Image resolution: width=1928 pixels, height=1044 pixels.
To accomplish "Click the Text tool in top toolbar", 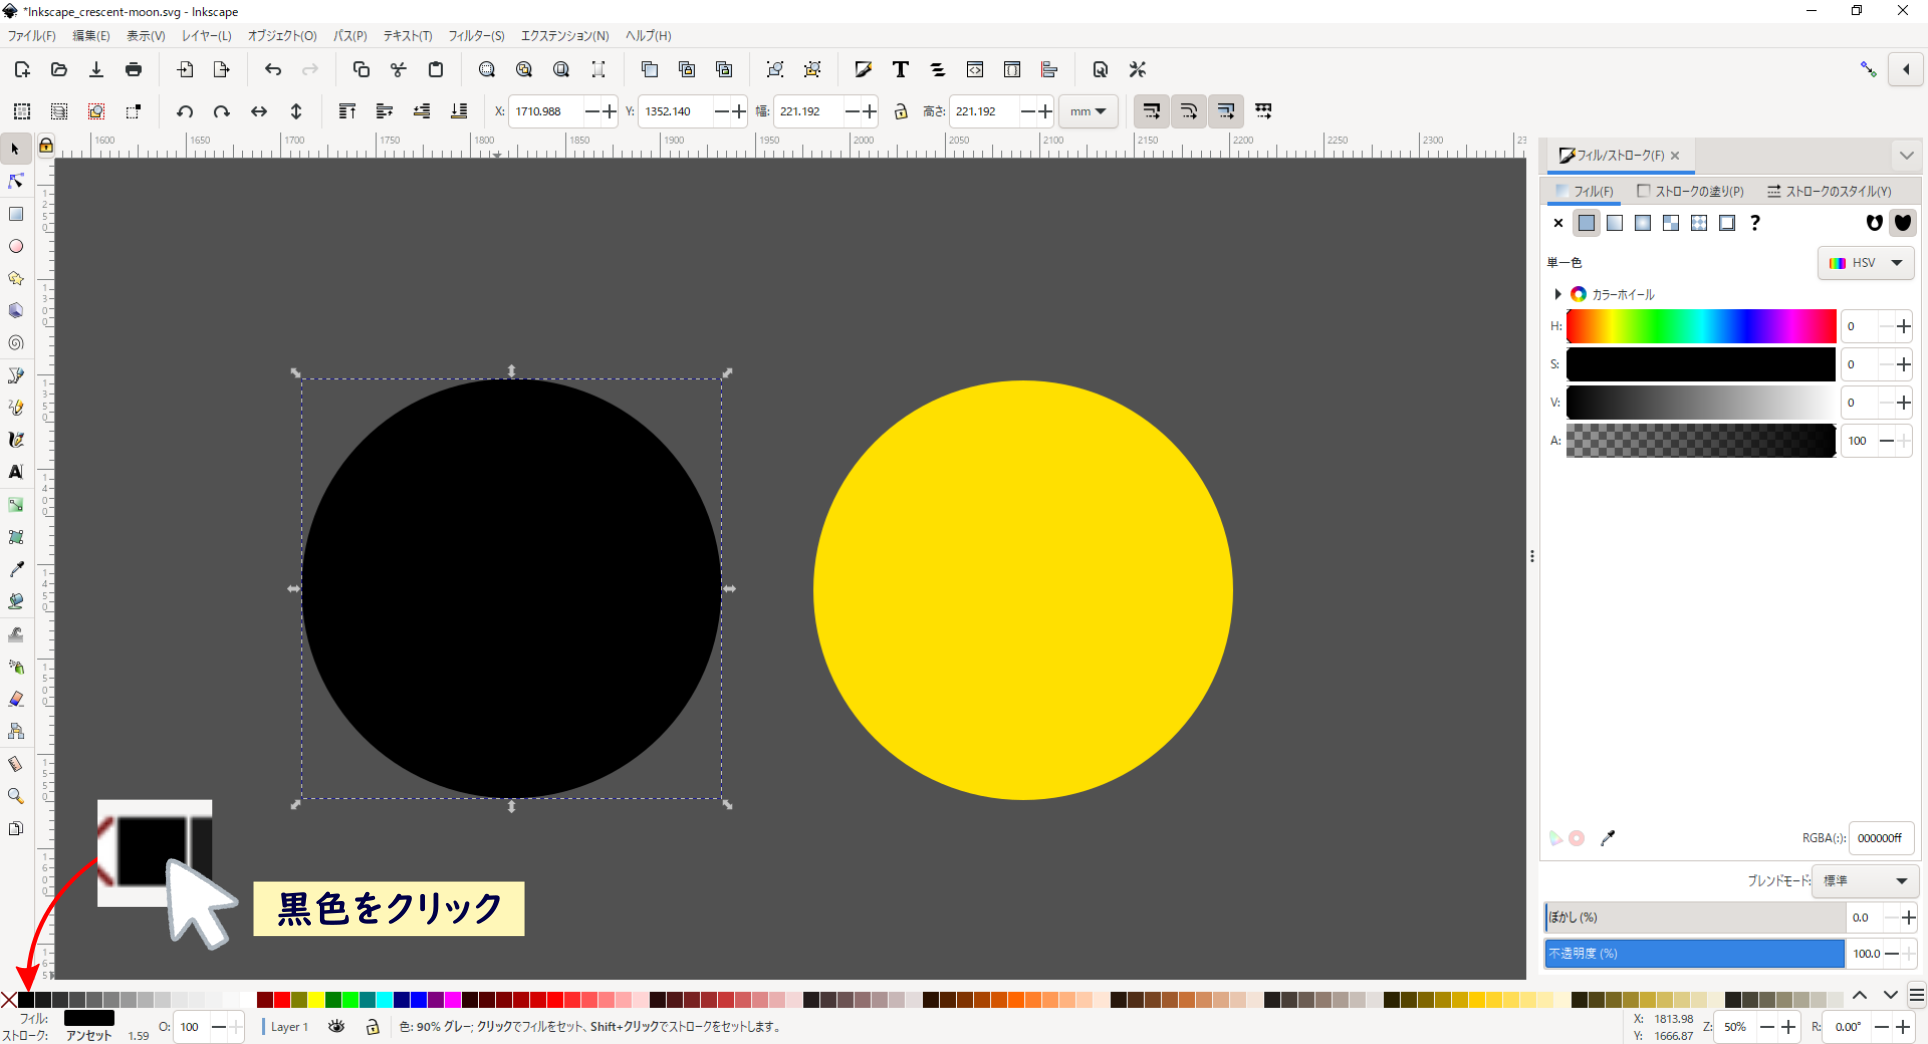I will 900,69.
